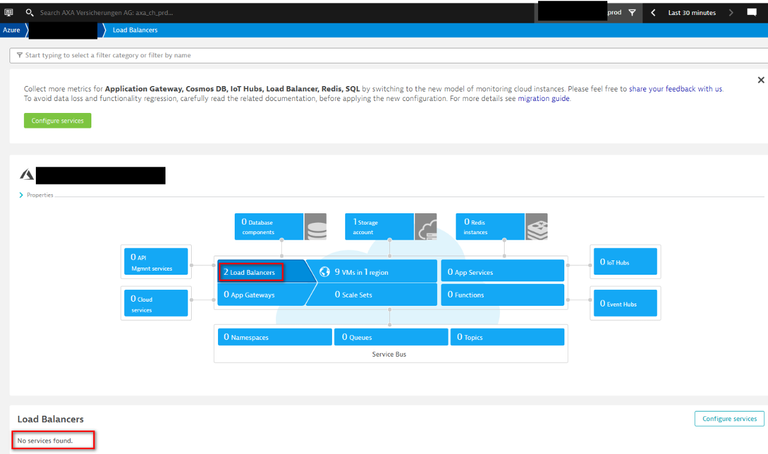
Task: Open share your feedback with us link
Action: point(676,88)
